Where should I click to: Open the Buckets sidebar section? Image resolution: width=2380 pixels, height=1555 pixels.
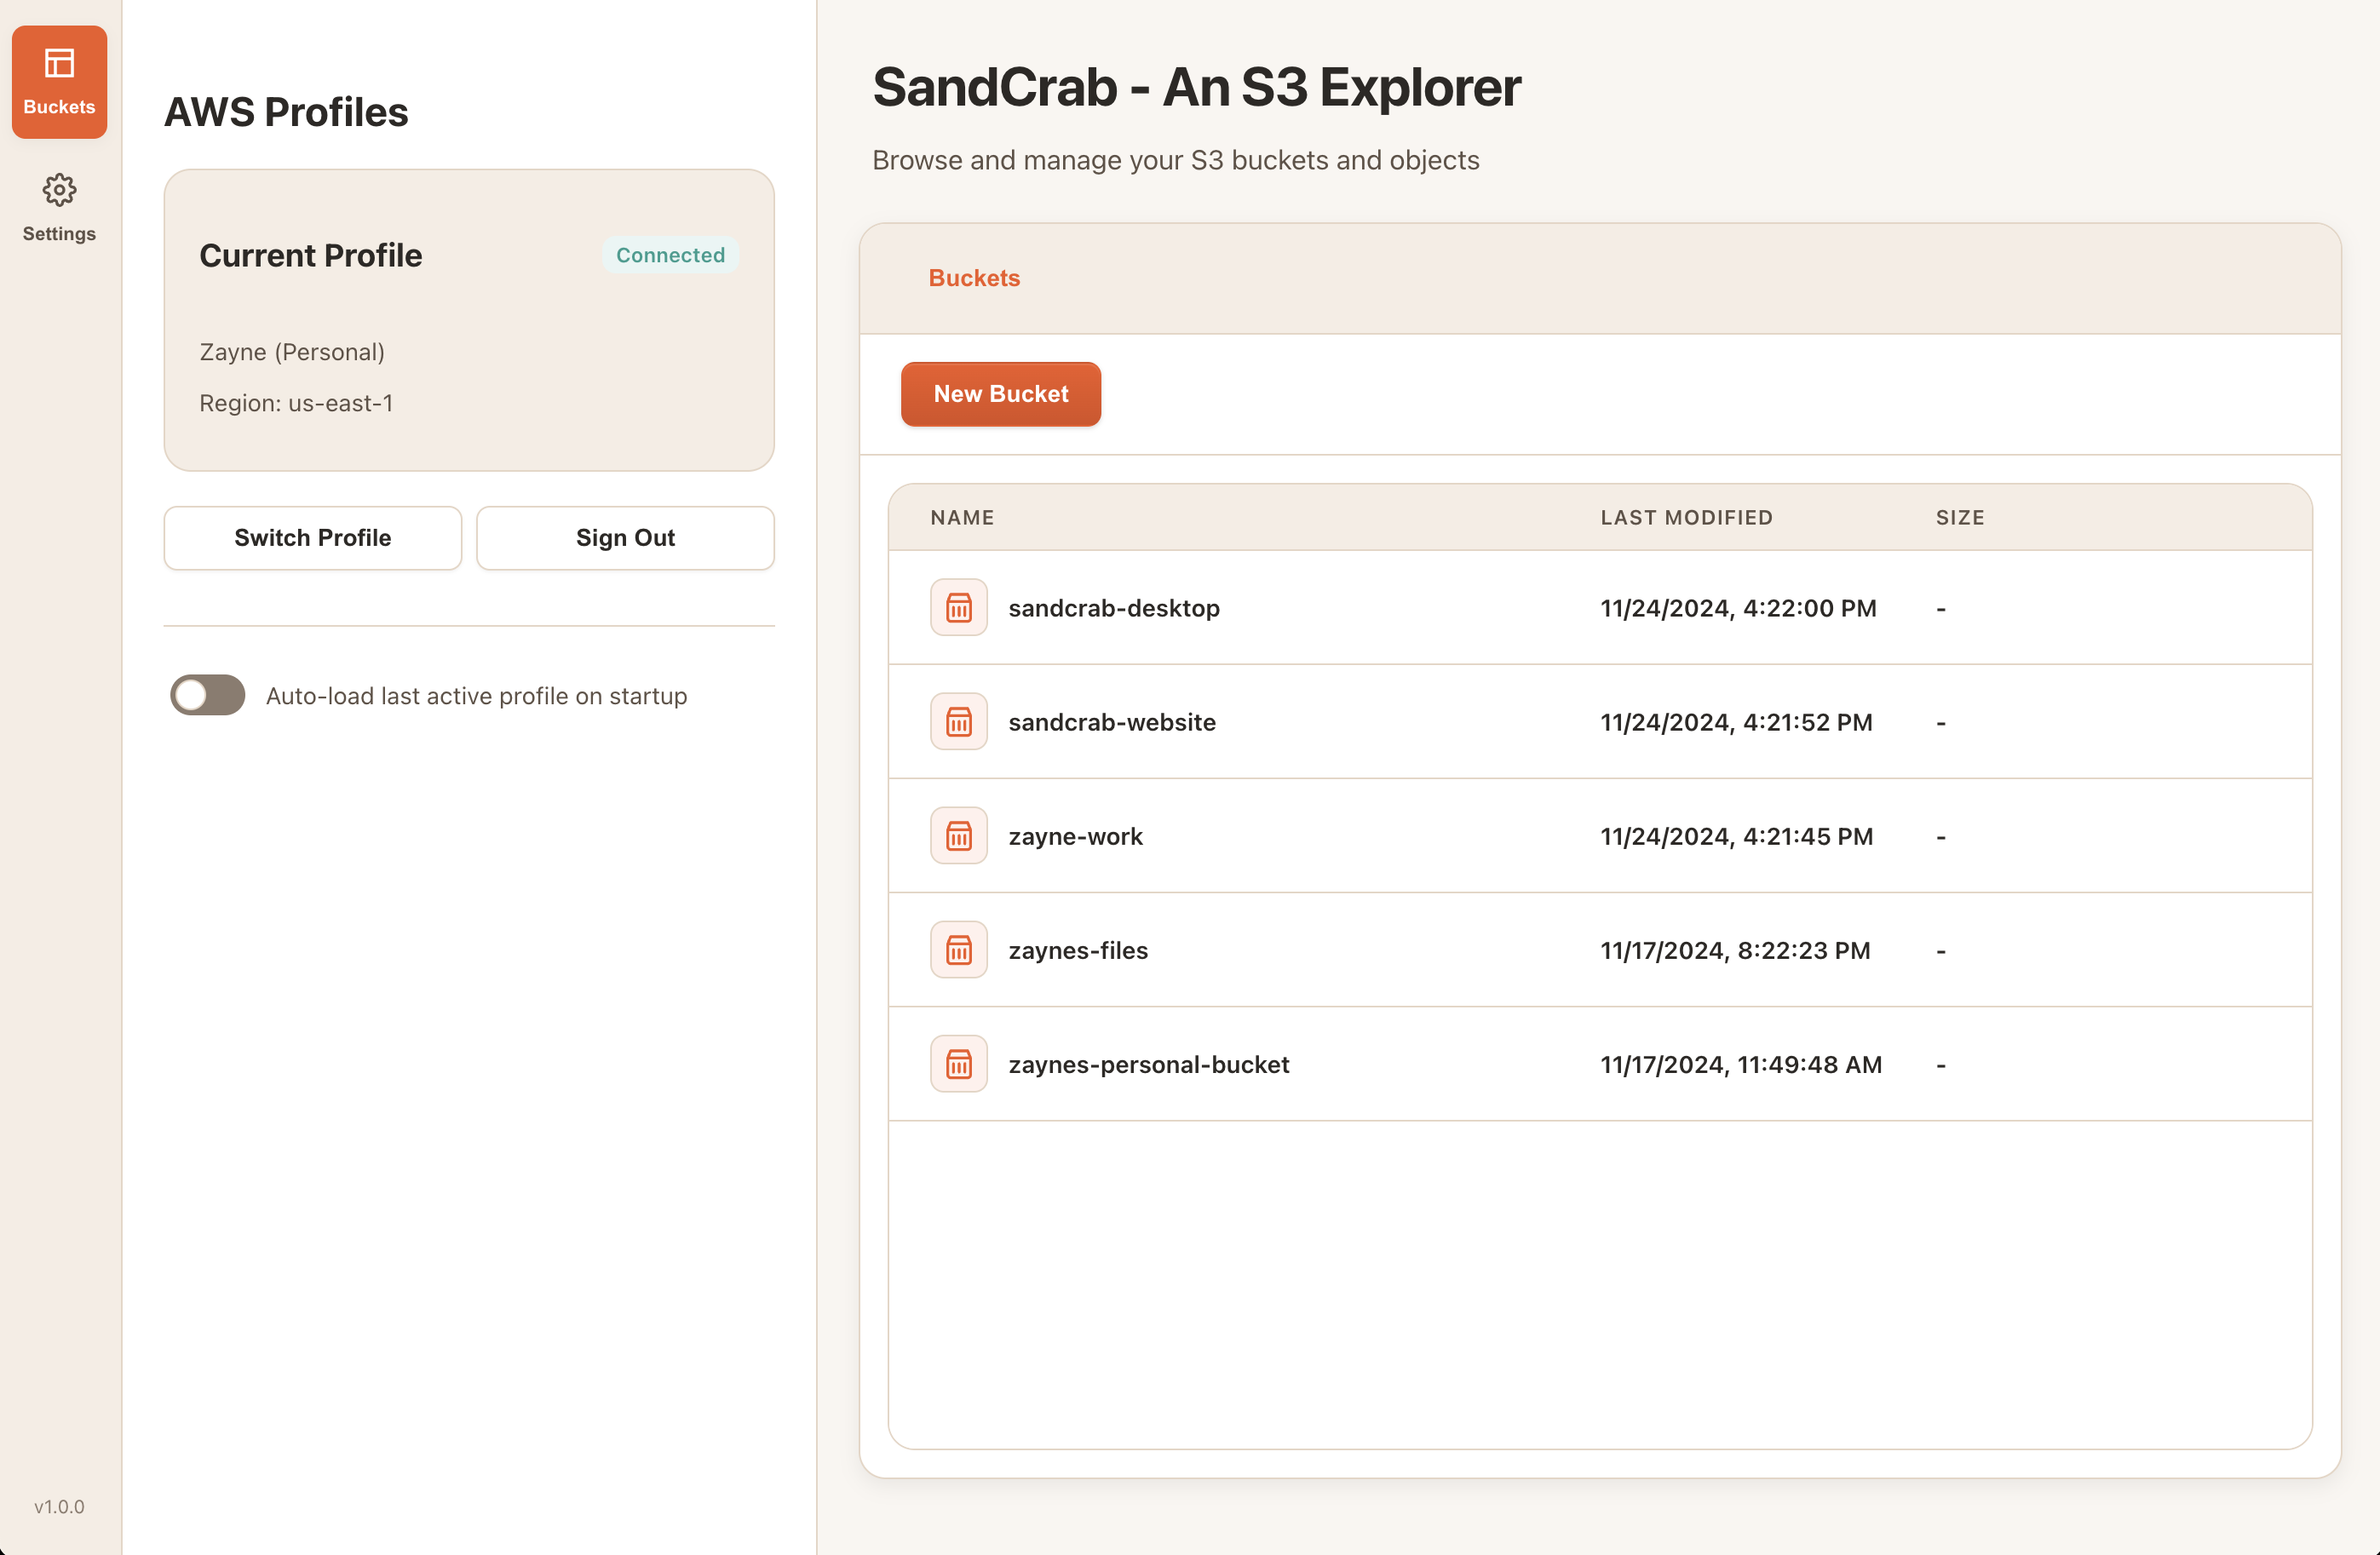(x=59, y=82)
